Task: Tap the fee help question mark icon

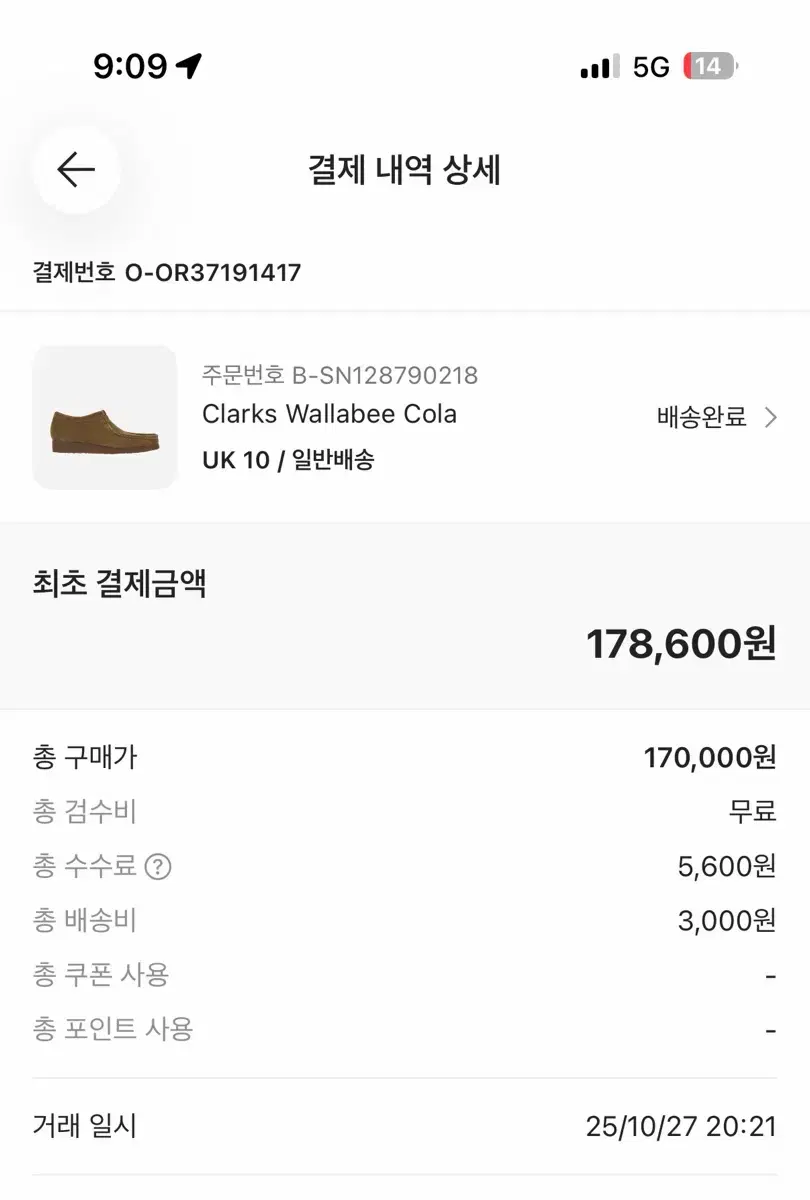Action: coord(158,866)
